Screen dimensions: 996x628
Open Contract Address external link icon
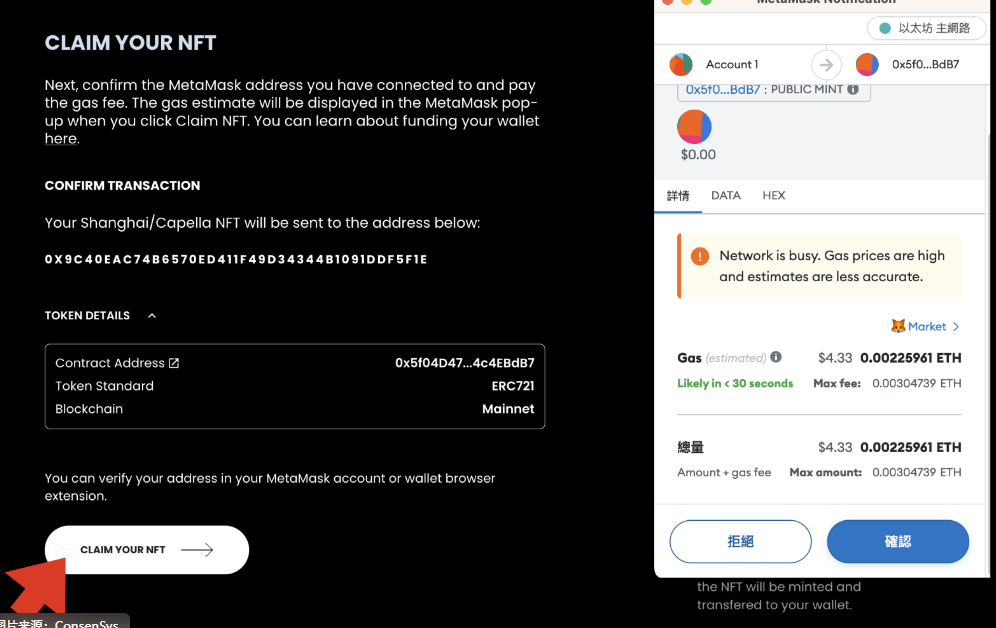coord(174,363)
